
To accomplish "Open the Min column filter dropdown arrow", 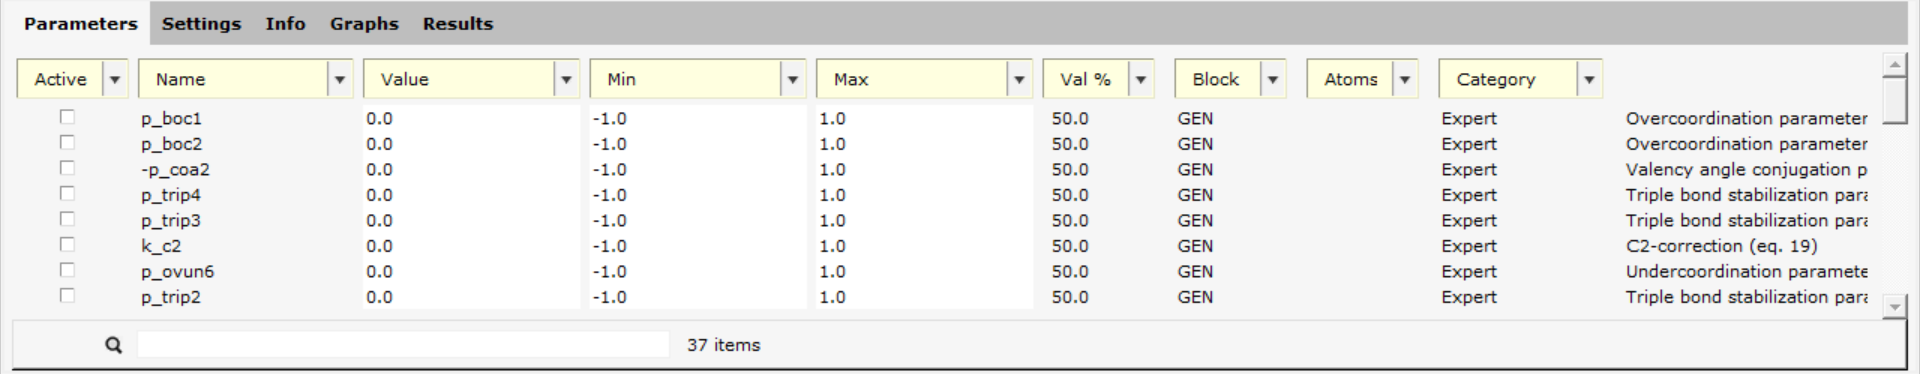I will pos(793,79).
